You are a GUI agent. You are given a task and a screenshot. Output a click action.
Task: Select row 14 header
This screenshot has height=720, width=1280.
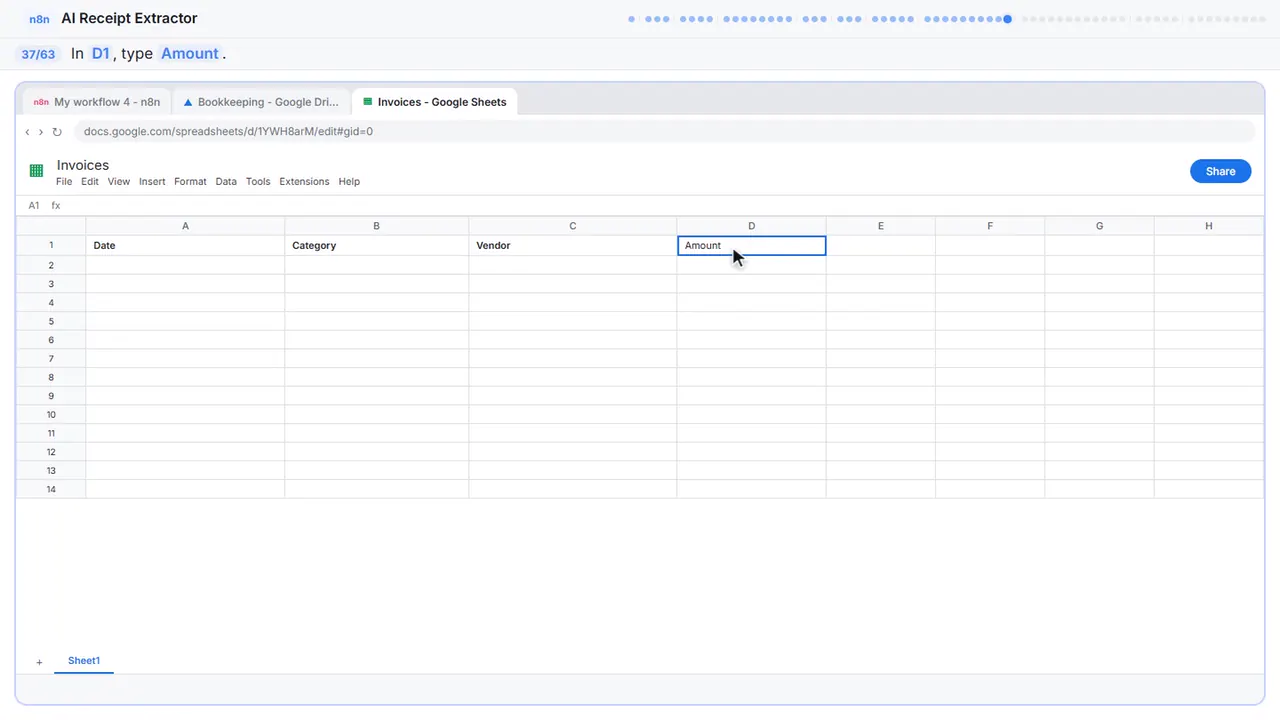(x=51, y=489)
